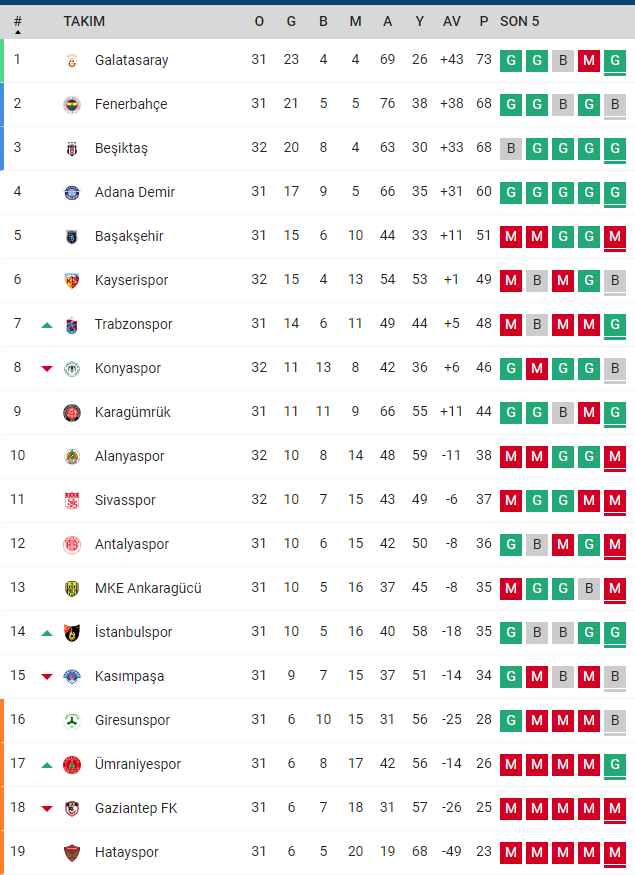
Task: Click the Galatasaray club logo
Action: tap(72, 61)
